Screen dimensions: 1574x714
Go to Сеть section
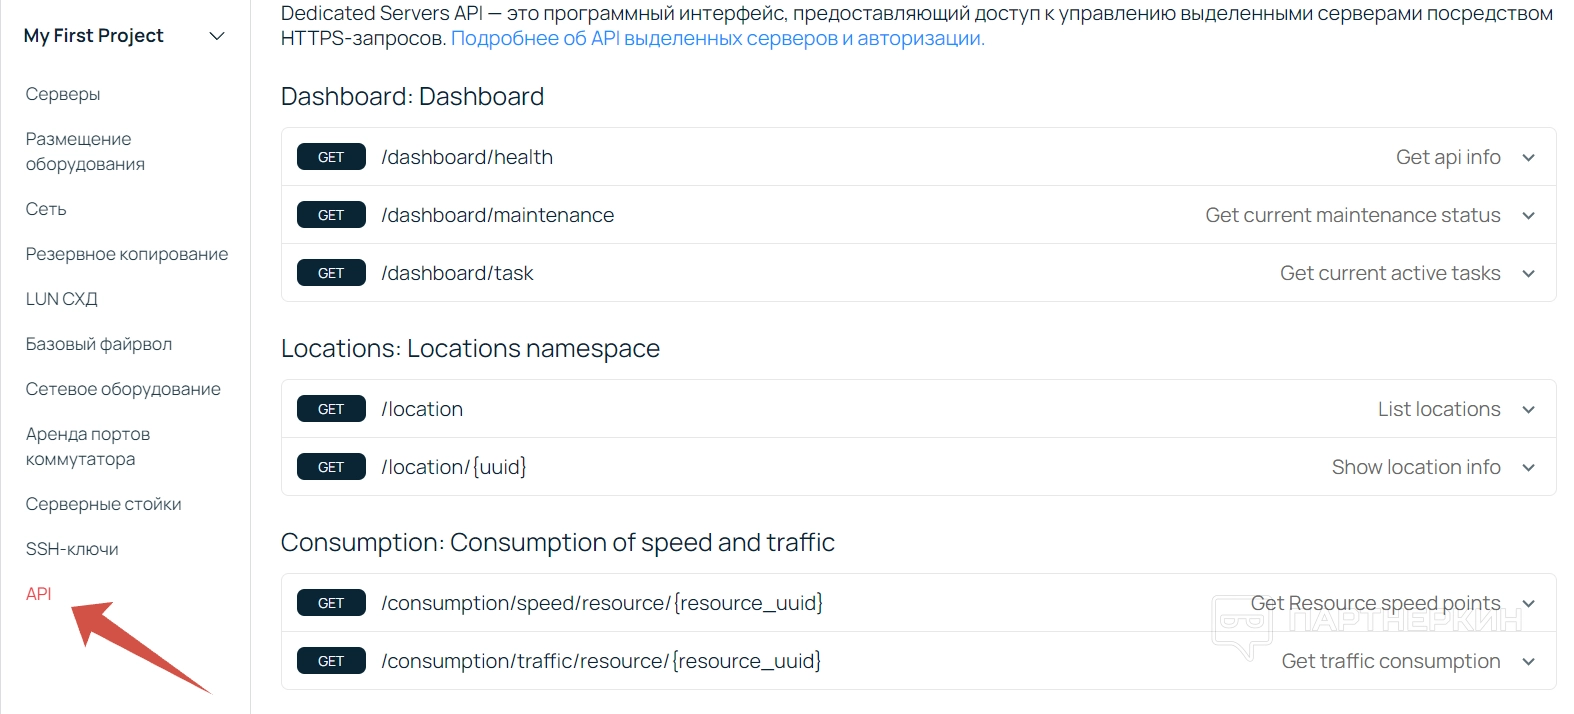click(46, 209)
